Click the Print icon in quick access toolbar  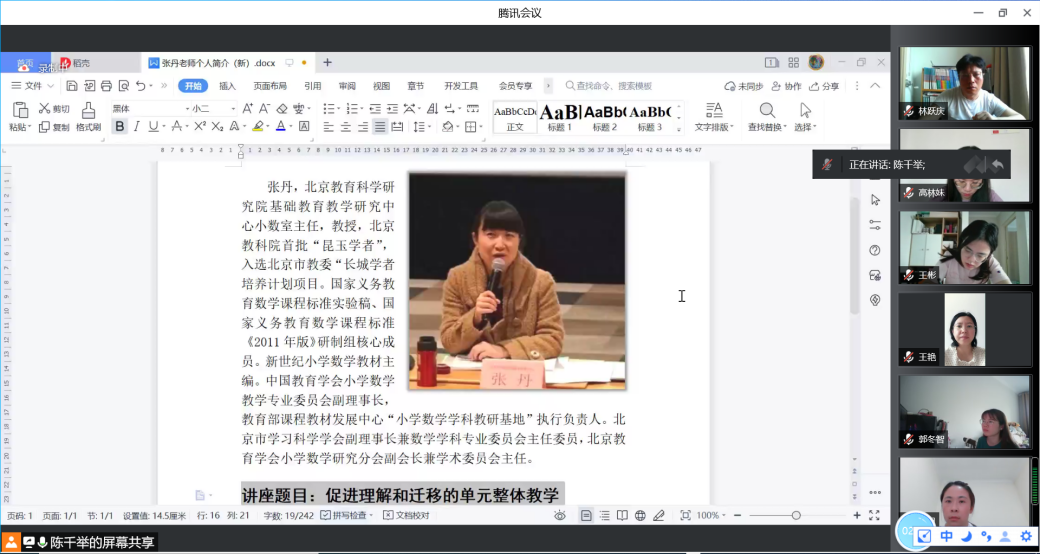(106, 86)
